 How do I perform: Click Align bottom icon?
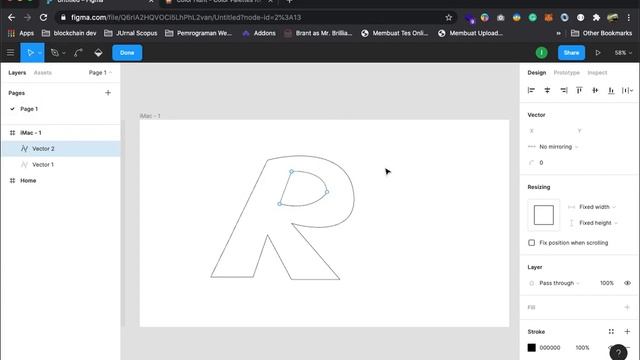(x=611, y=90)
